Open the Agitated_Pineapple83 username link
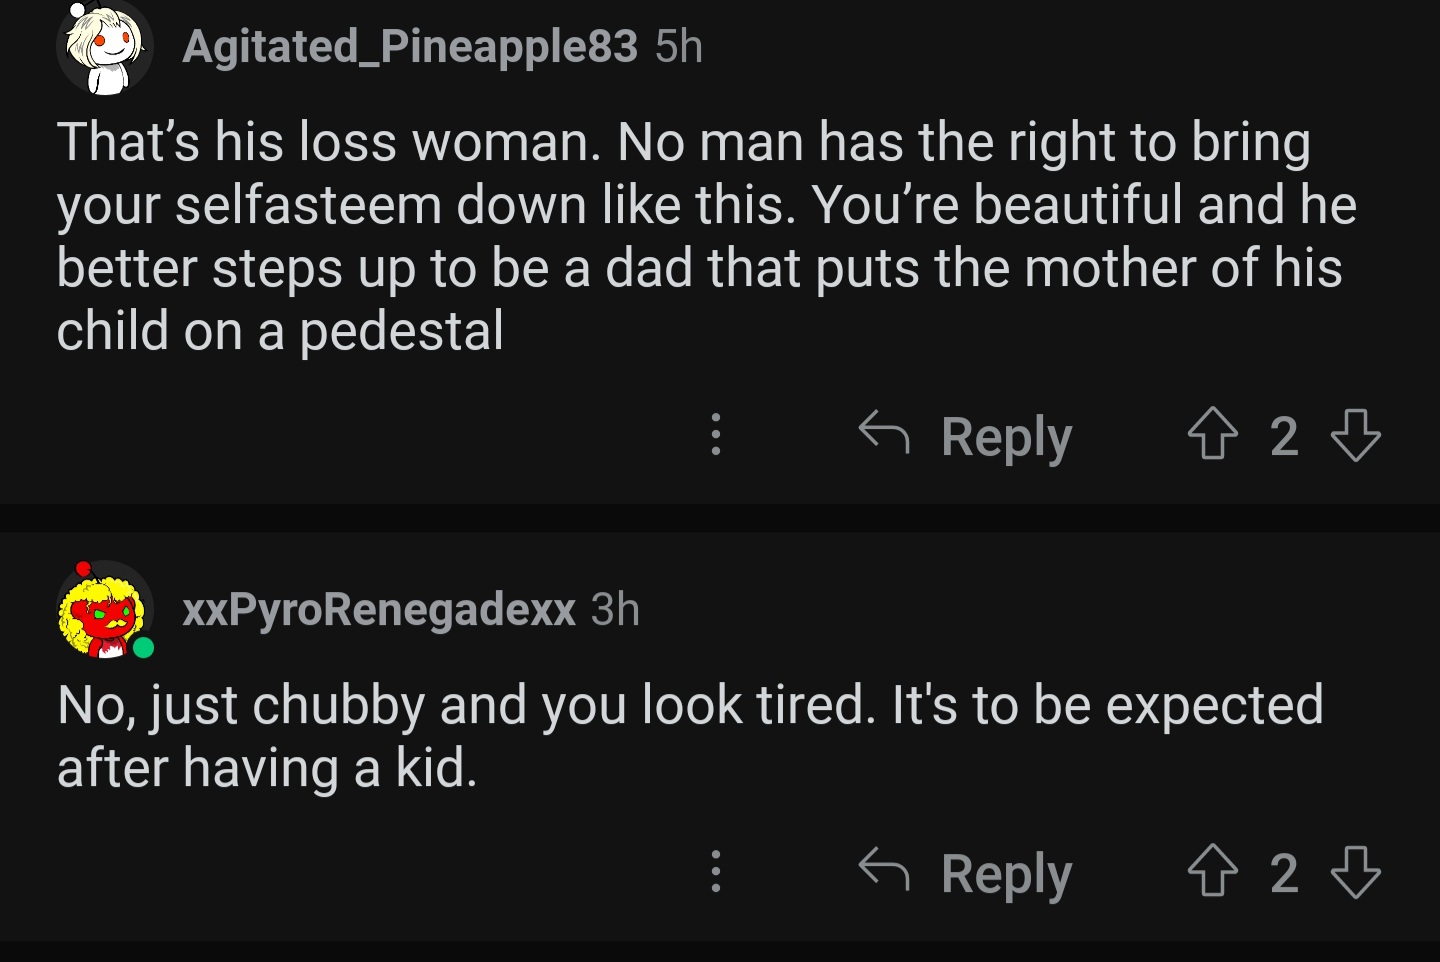This screenshot has width=1440, height=962. (410, 47)
